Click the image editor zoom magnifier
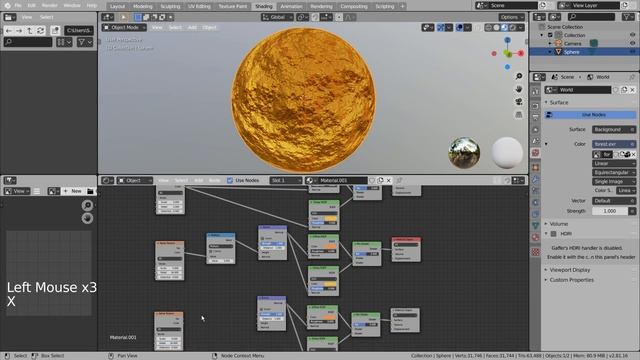The image size is (640, 360). point(87,205)
